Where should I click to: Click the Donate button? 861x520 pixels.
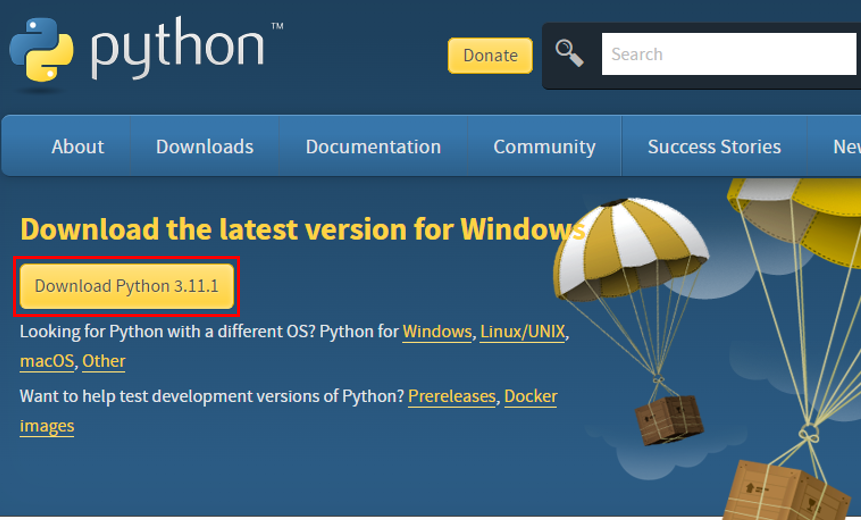pyautogui.click(x=490, y=55)
